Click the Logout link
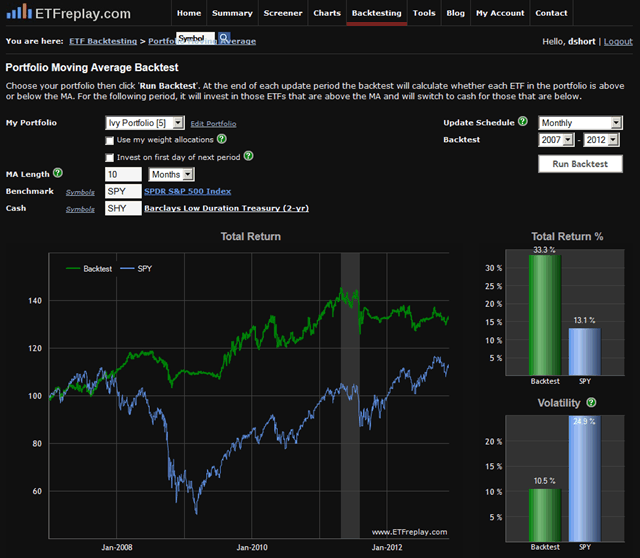 [618, 42]
